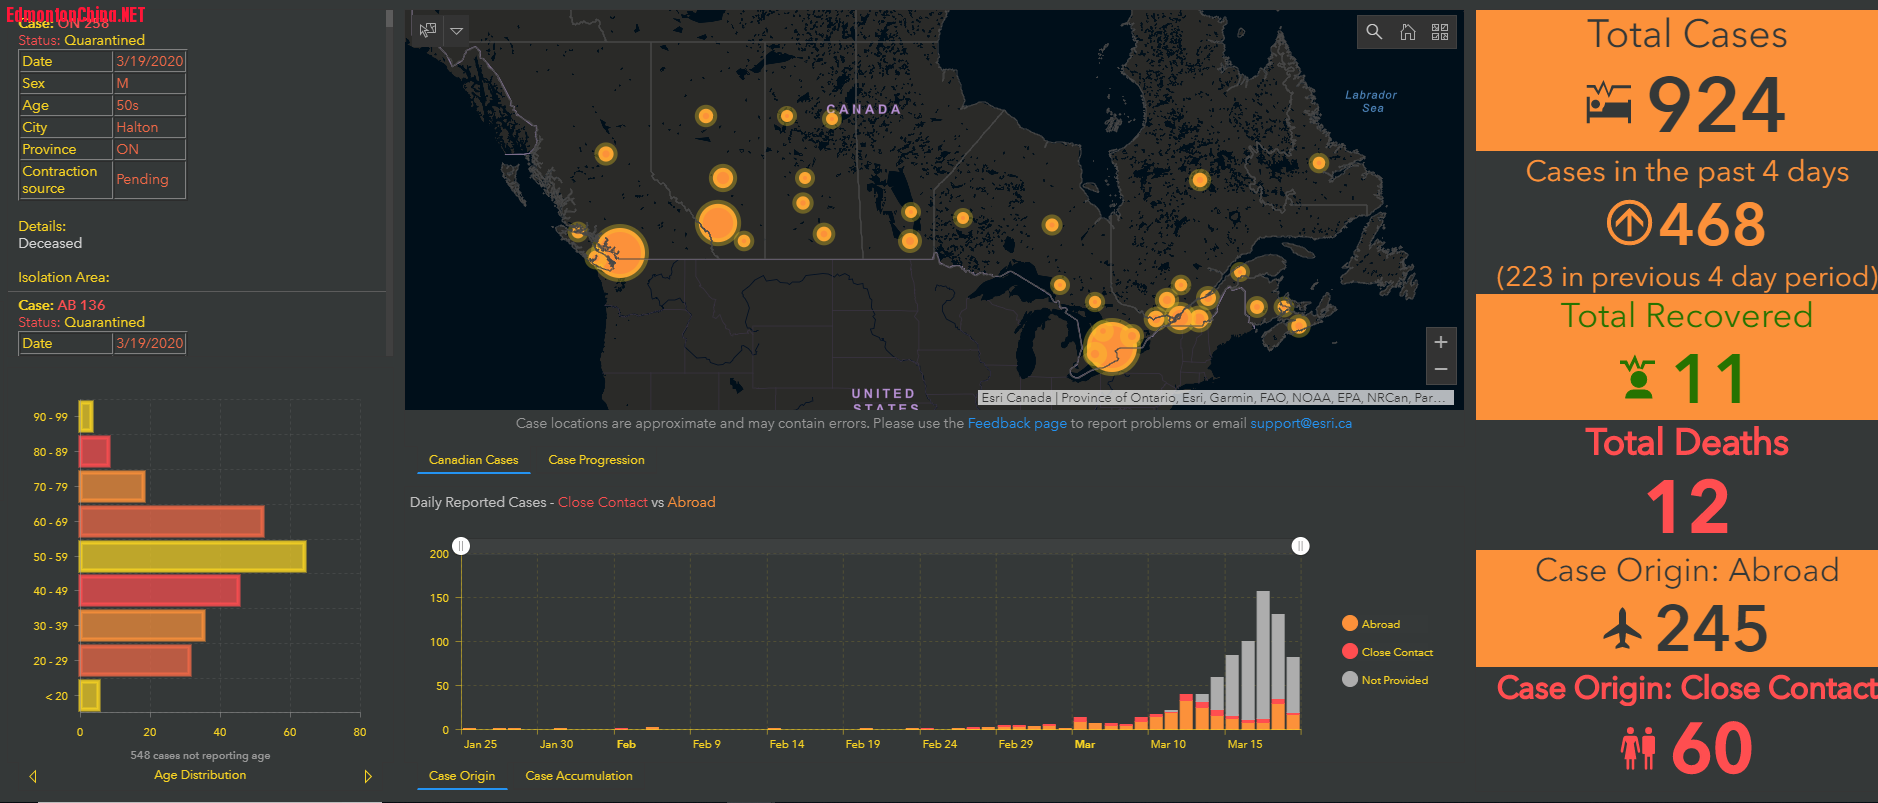This screenshot has width=1878, height=803.
Task: Select the 20 - 29 age bar
Action: [135, 661]
